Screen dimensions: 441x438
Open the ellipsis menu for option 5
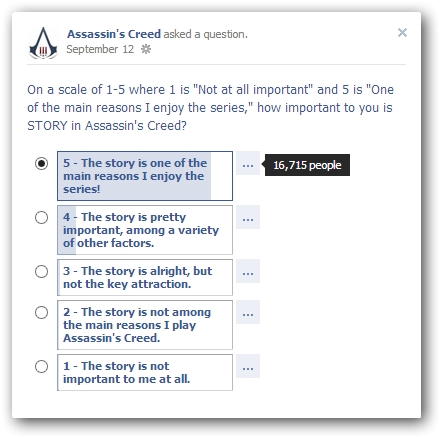point(248,163)
